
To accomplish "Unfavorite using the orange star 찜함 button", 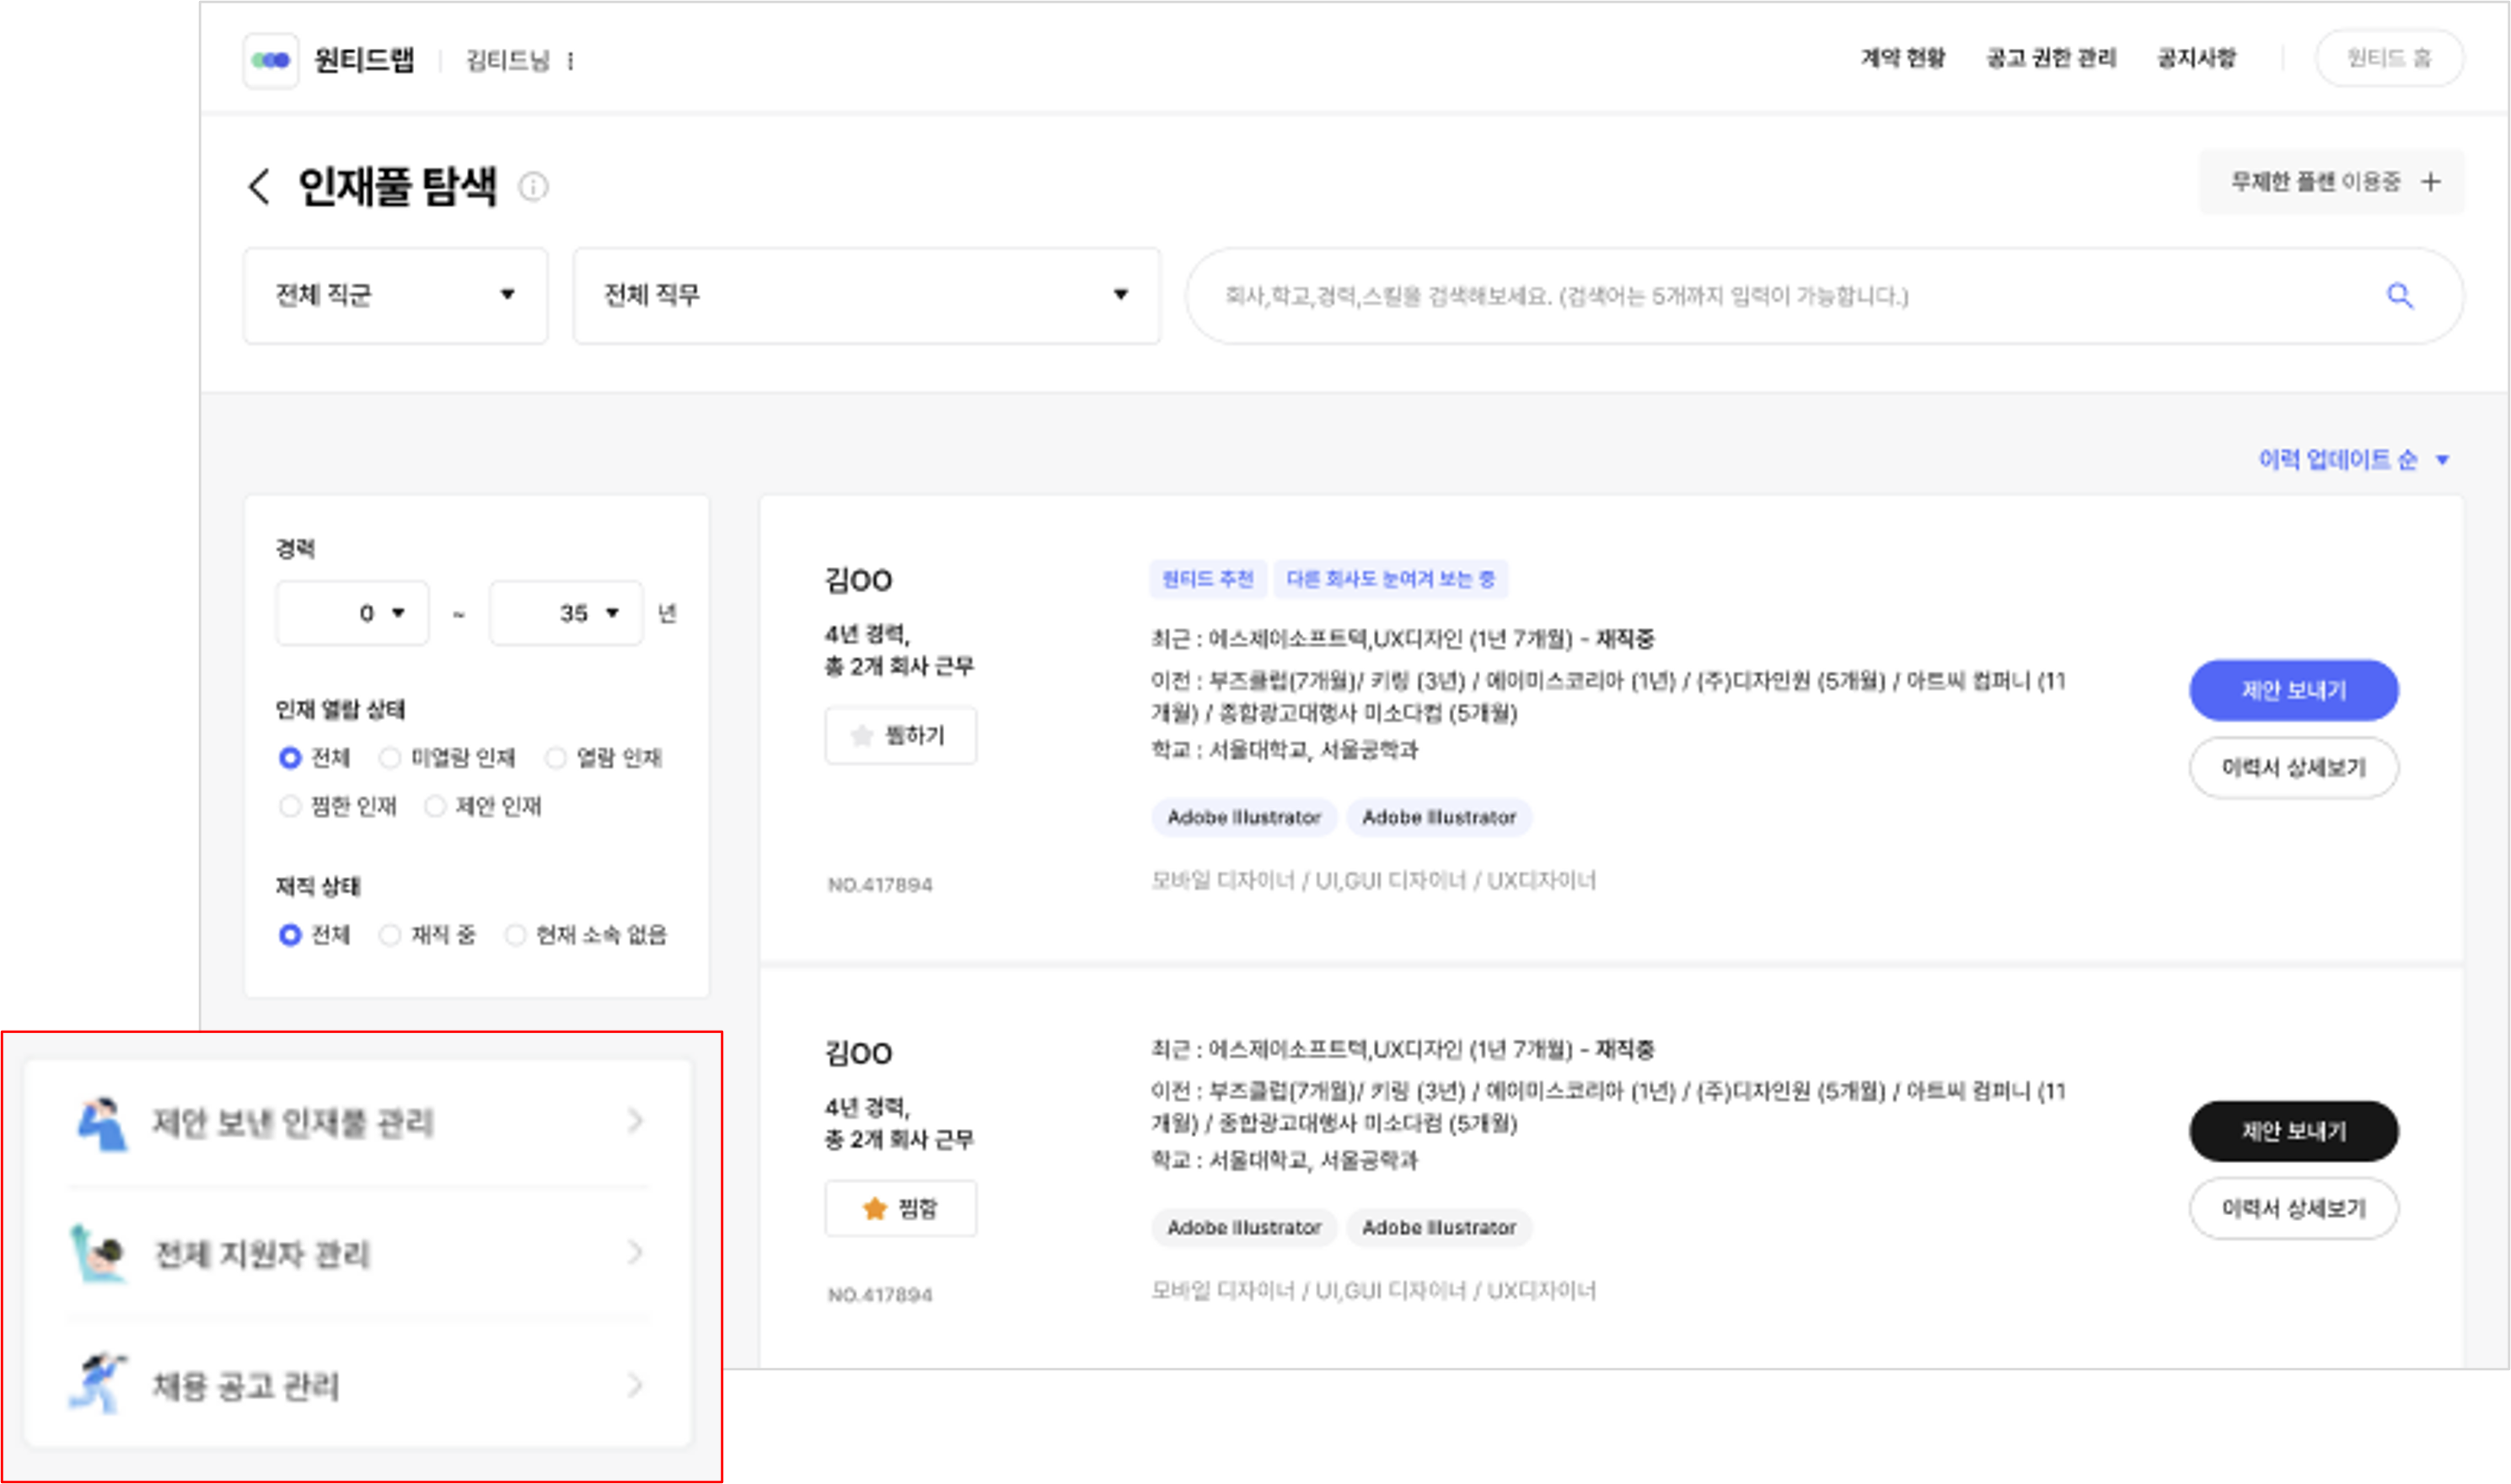I will (x=900, y=1208).
